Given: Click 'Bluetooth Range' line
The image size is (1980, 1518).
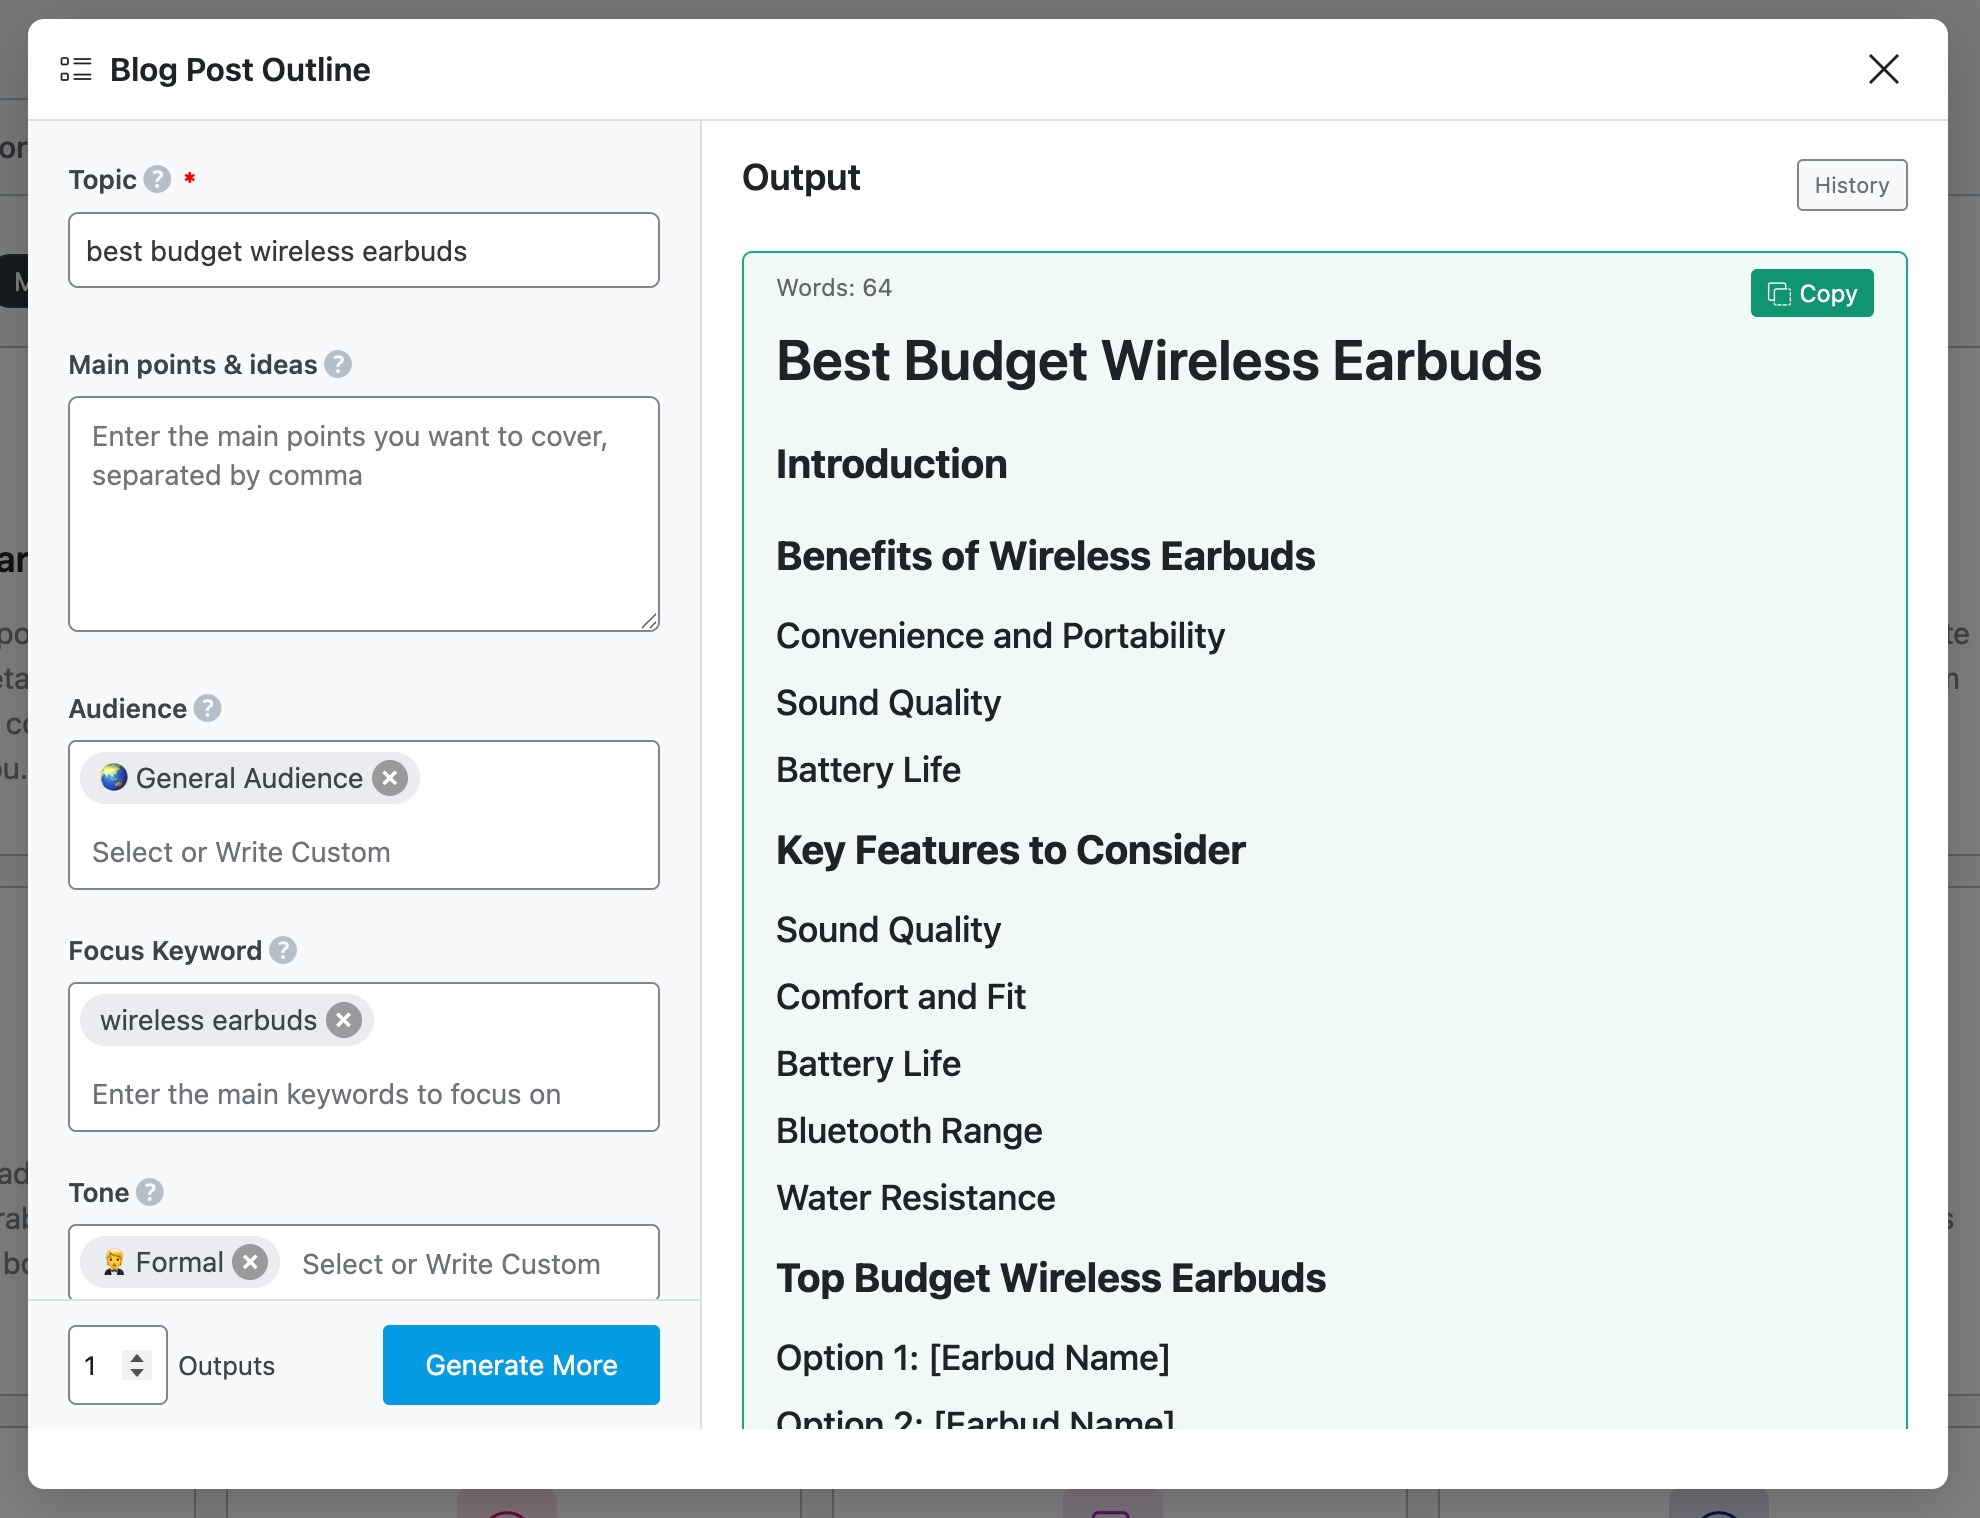Looking at the screenshot, I should coord(909,1131).
